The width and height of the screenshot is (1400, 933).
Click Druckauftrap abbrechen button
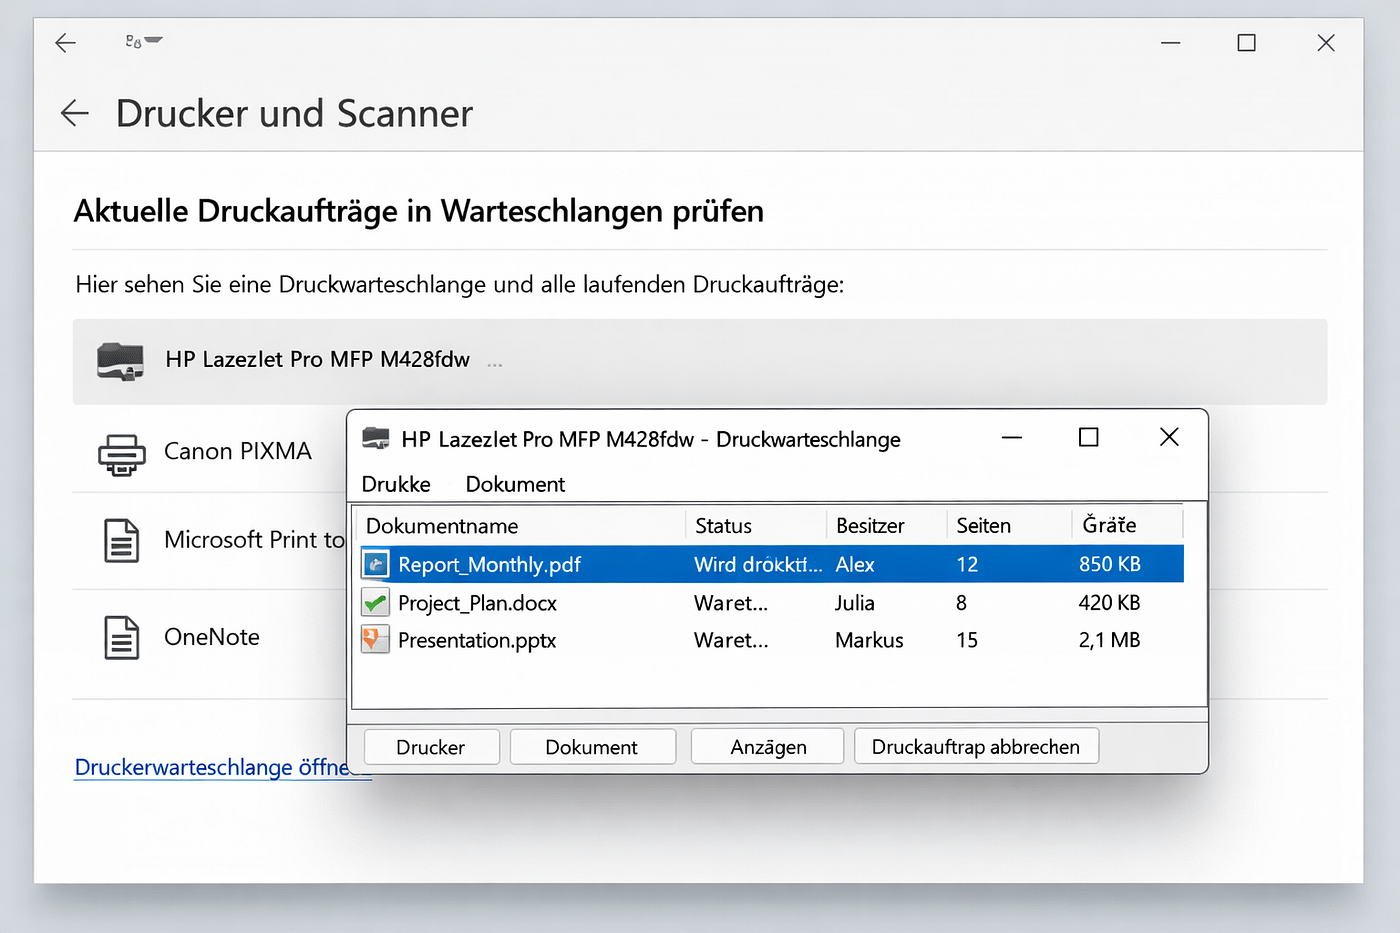point(976,747)
